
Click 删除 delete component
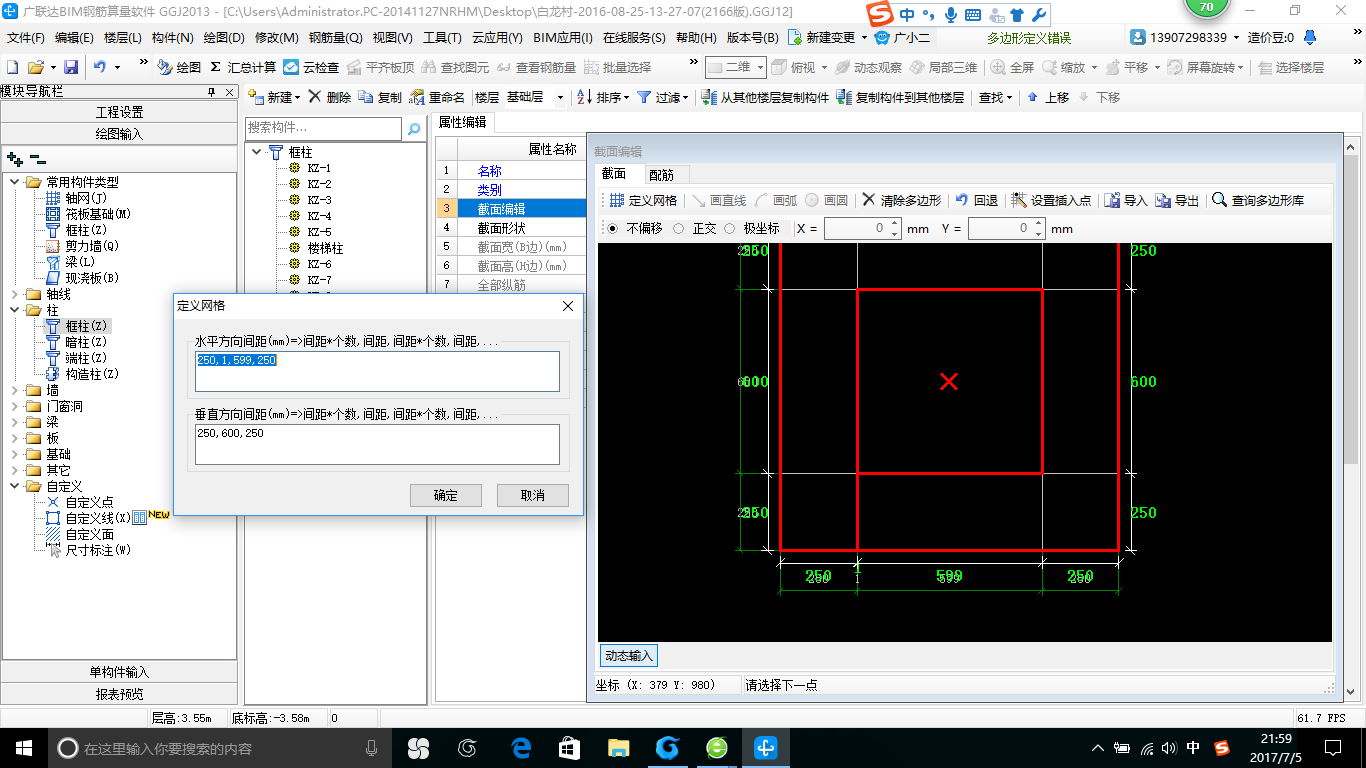[330, 97]
